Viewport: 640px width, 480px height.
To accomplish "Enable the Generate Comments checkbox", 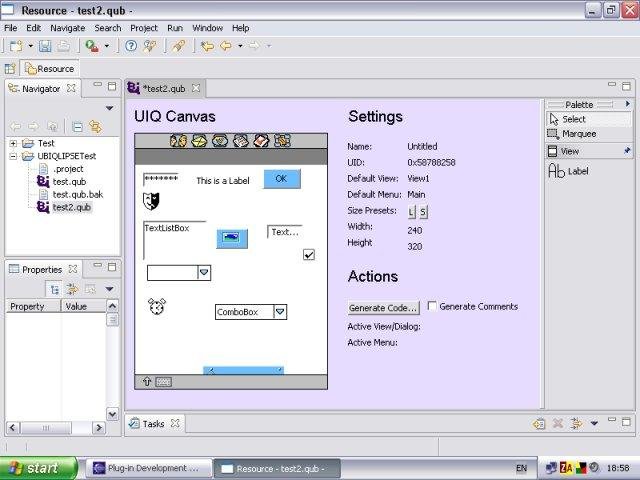I will pyautogui.click(x=432, y=306).
